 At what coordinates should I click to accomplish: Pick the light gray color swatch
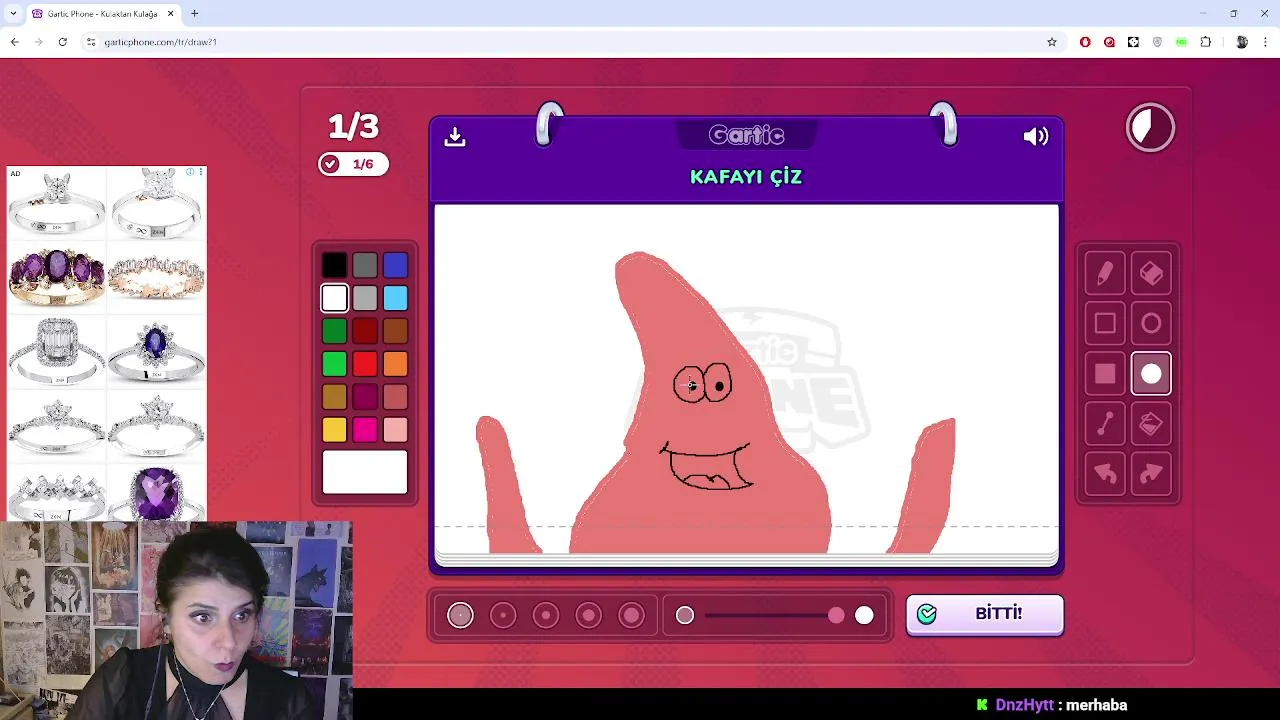click(x=365, y=298)
